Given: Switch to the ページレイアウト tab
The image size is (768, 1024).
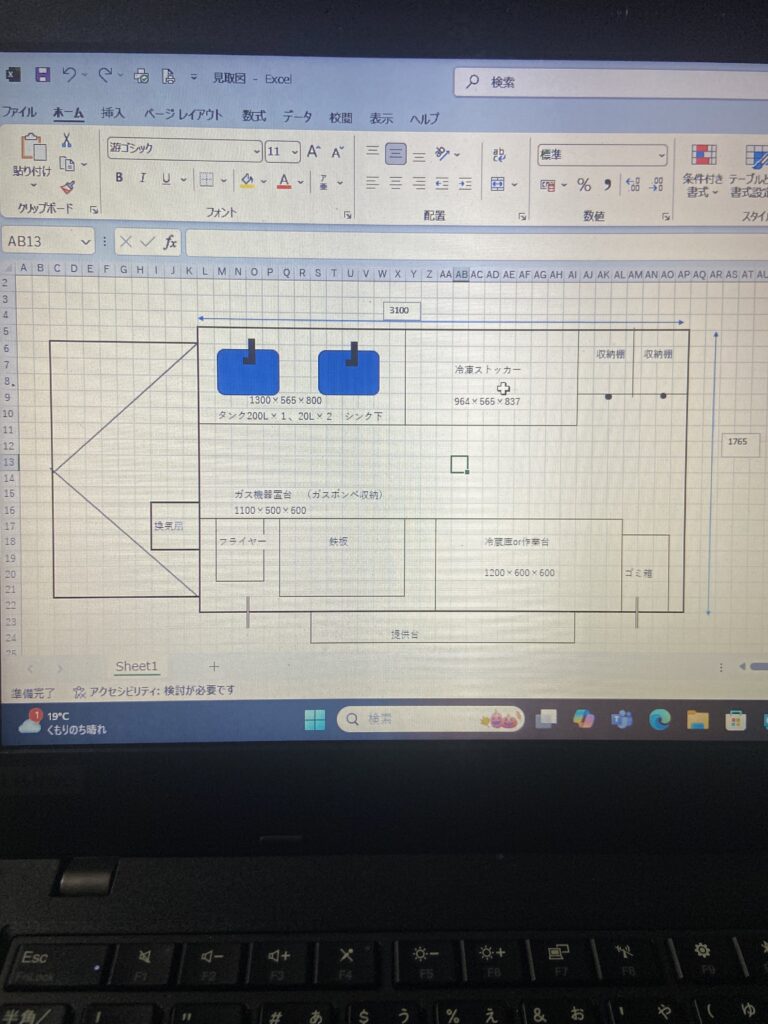Looking at the screenshot, I should (x=184, y=114).
